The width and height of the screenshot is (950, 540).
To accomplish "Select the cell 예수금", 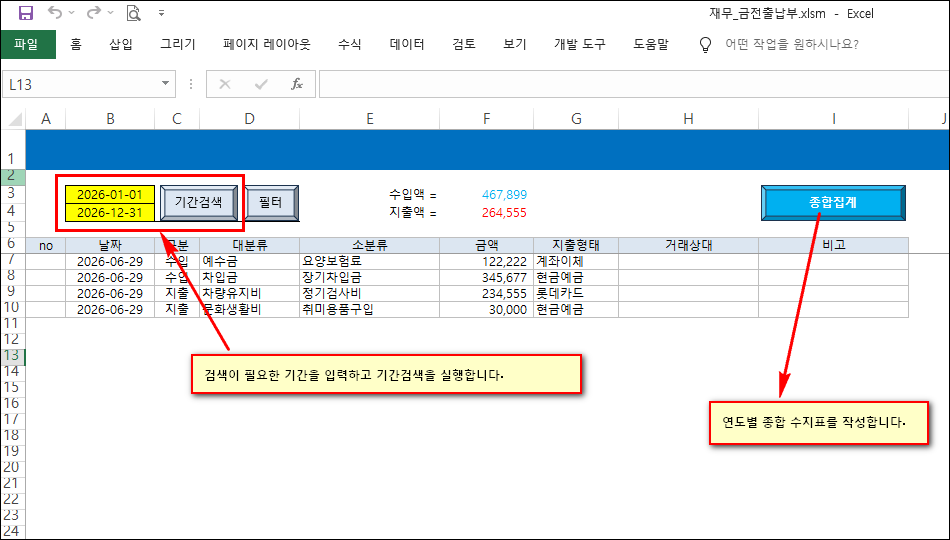I will click(249, 261).
